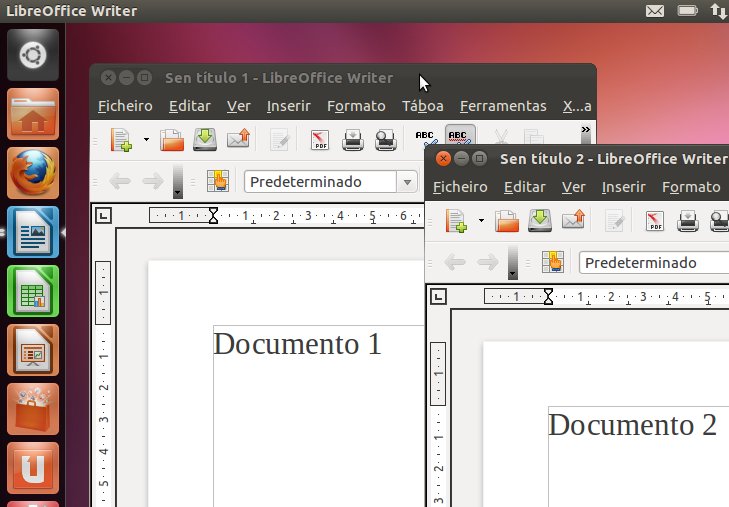Open Print preview in Sen título 1 toolbar
The width and height of the screenshot is (729, 507).
coord(385,140)
